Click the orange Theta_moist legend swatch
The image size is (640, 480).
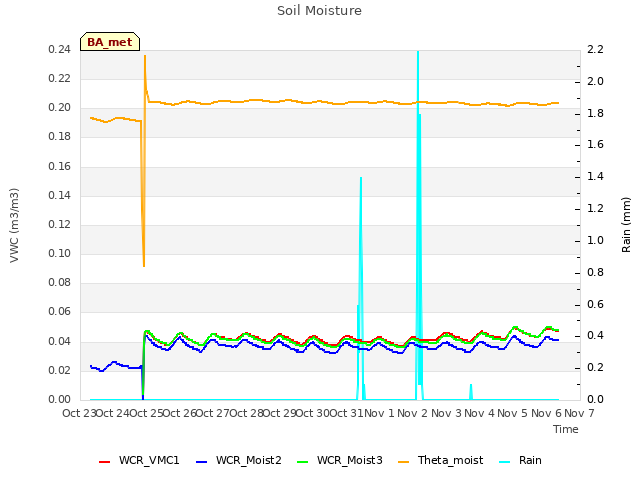tap(403, 462)
